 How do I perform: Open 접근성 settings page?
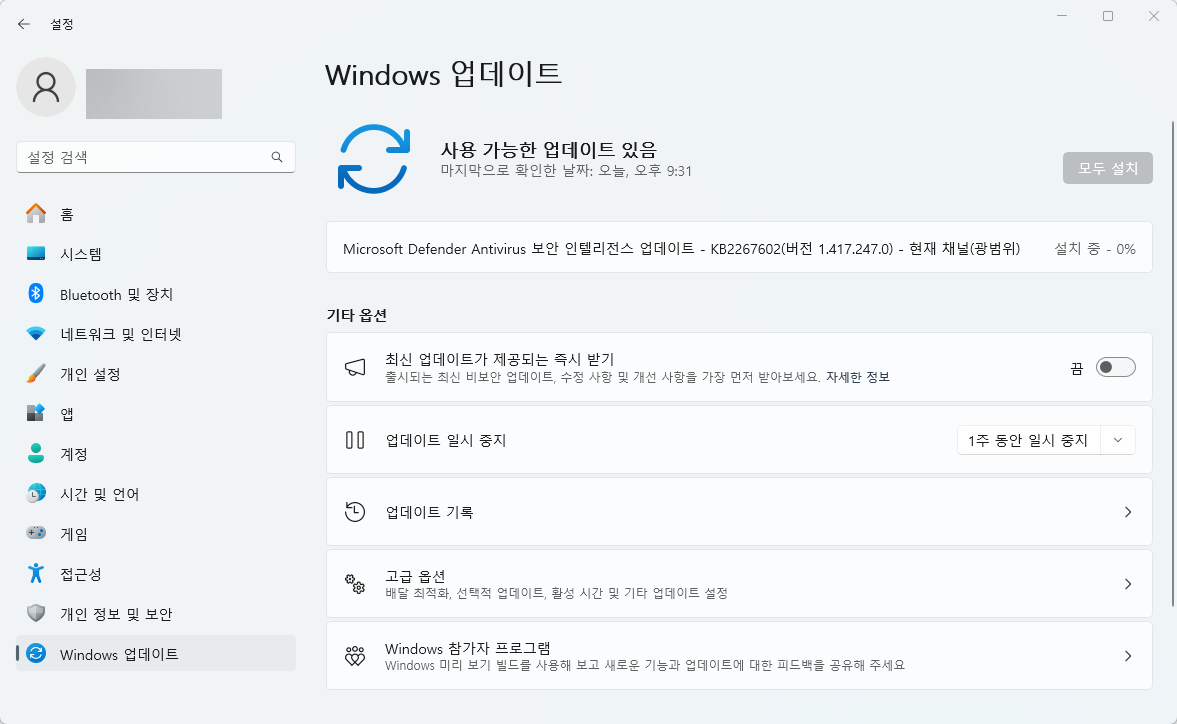[156, 574]
